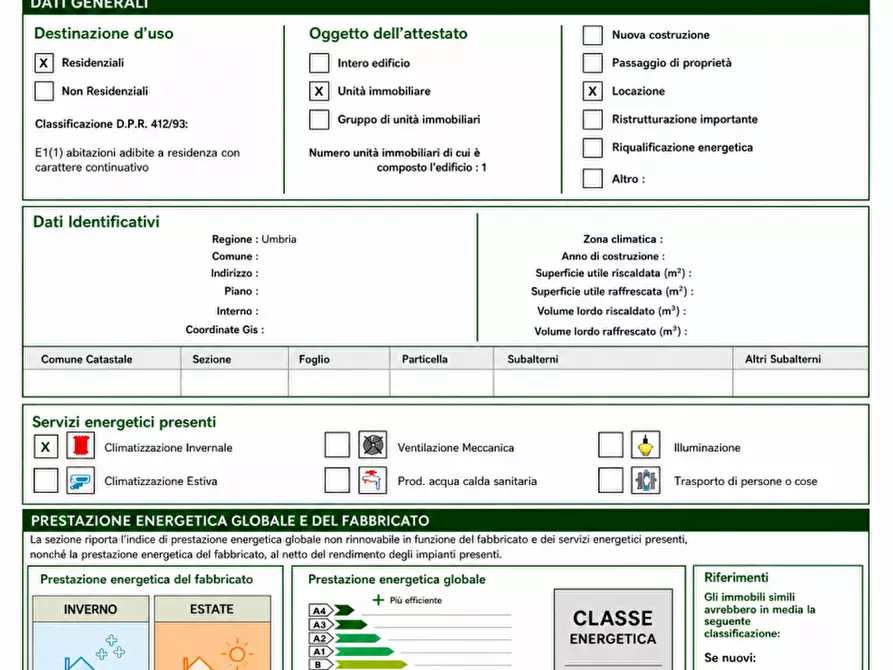Viewport: 893px width, 670px height.
Task: Click the empty cell under Comune Catastale
Action: tap(103, 382)
